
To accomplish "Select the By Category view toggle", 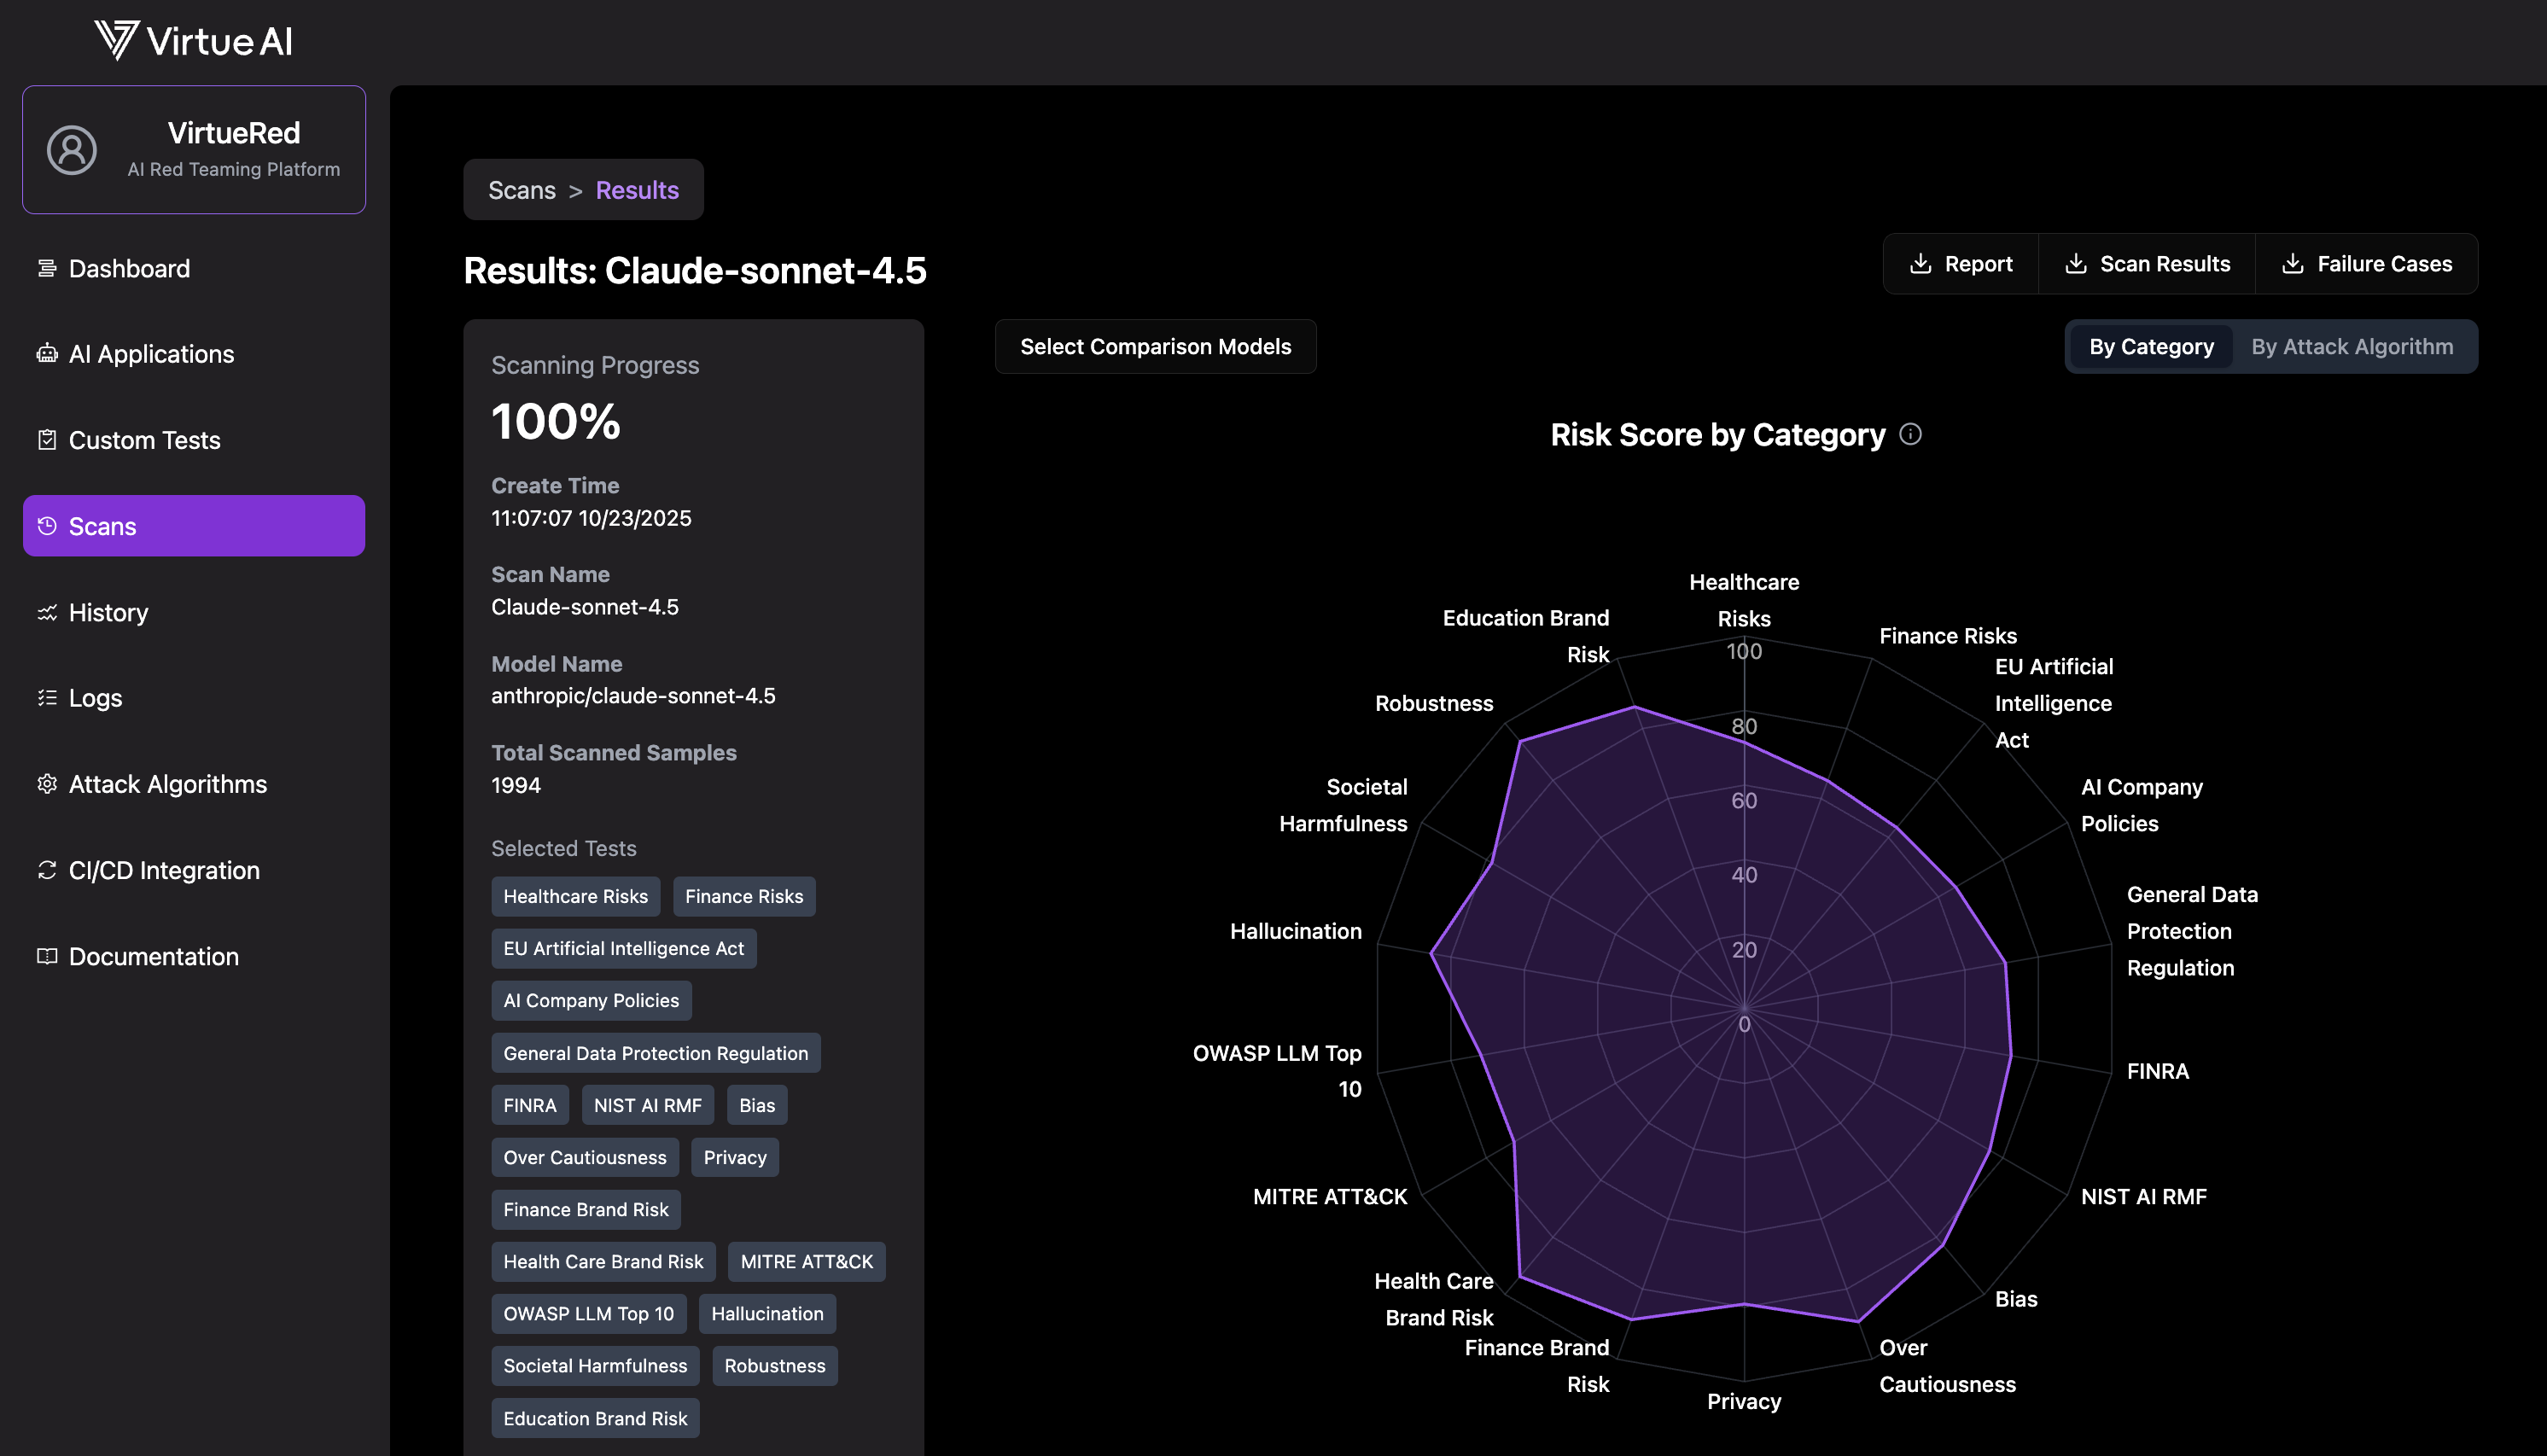I will pos(2150,347).
